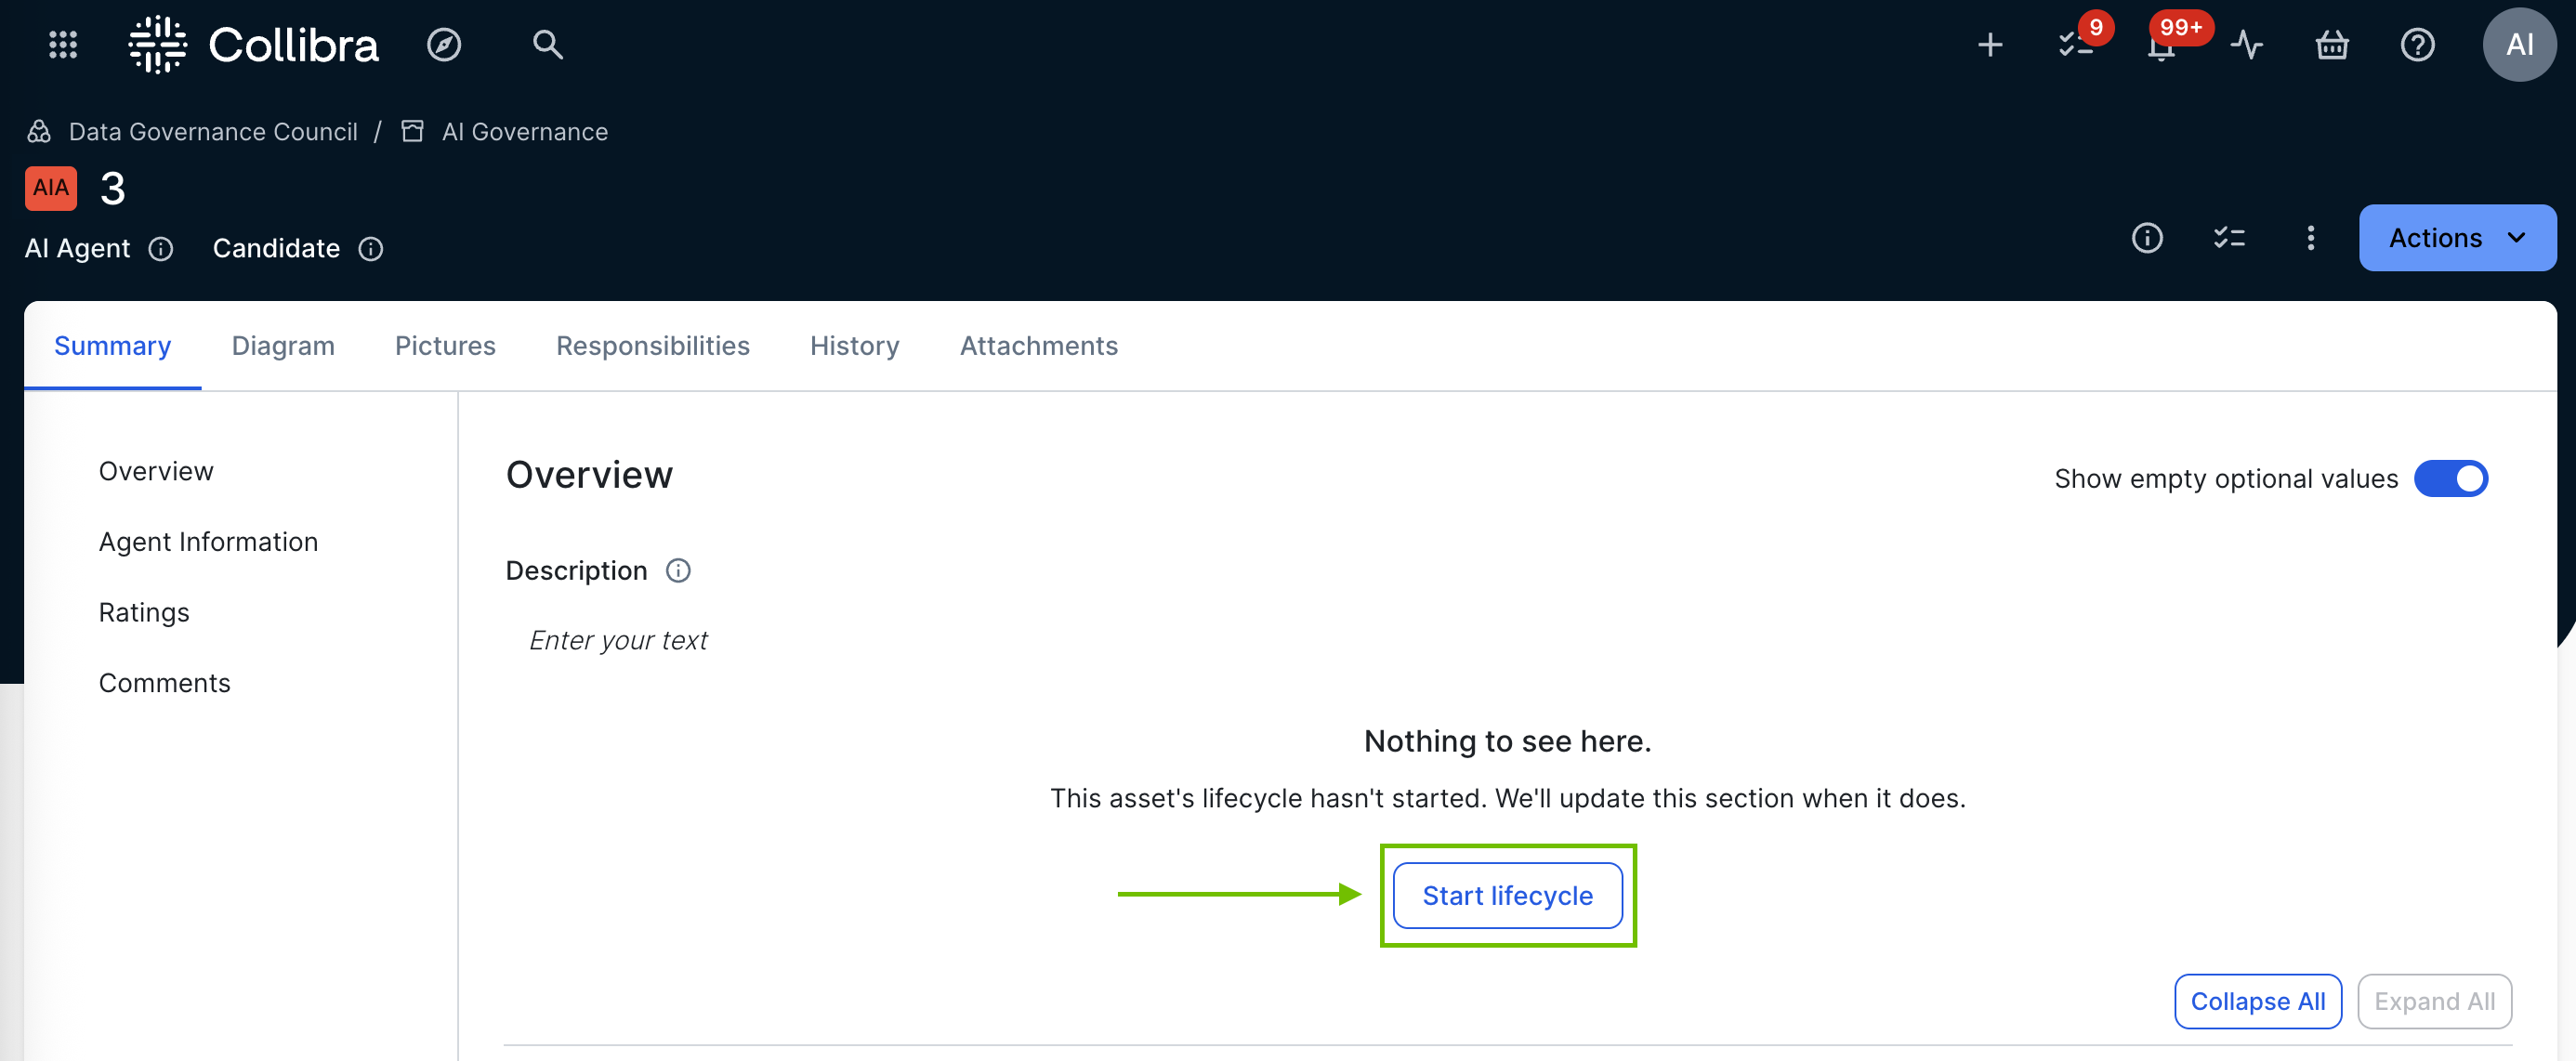The width and height of the screenshot is (2576, 1061).
Task: Open the app switcher grid icon
Action: [63, 45]
